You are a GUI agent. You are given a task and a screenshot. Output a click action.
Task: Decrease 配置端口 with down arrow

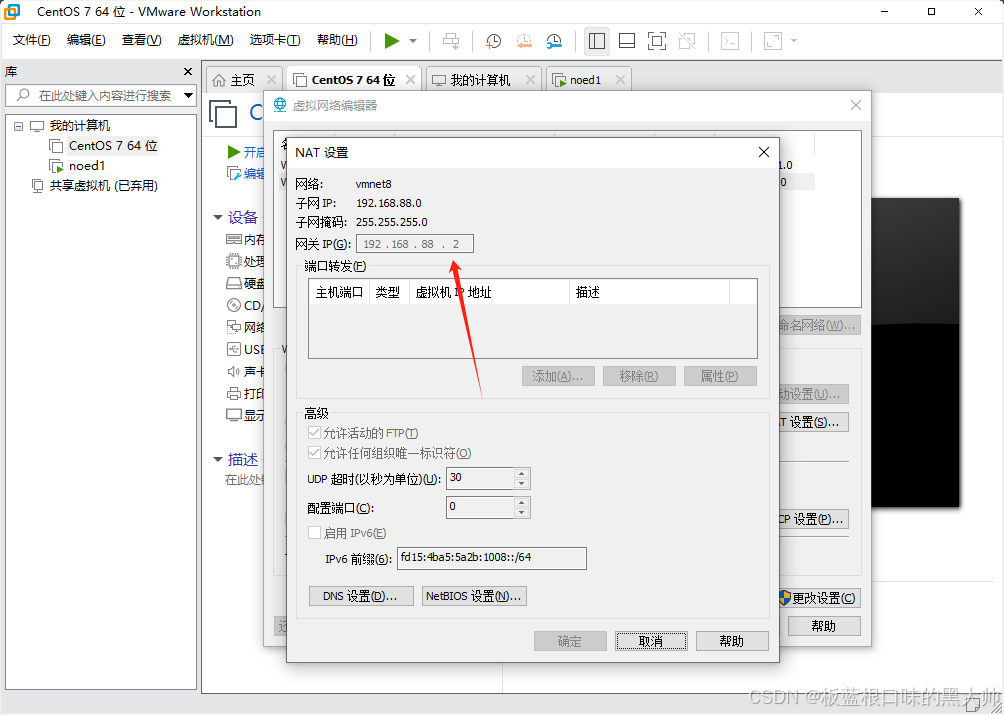pos(522,513)
